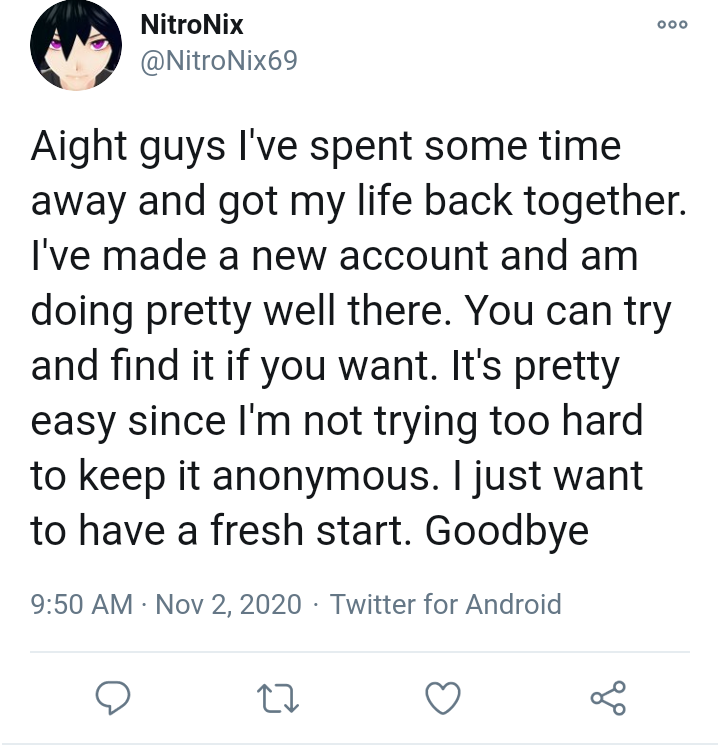View NitroNix's anime profile picture

pyautogui.click(x=76, y=45)
